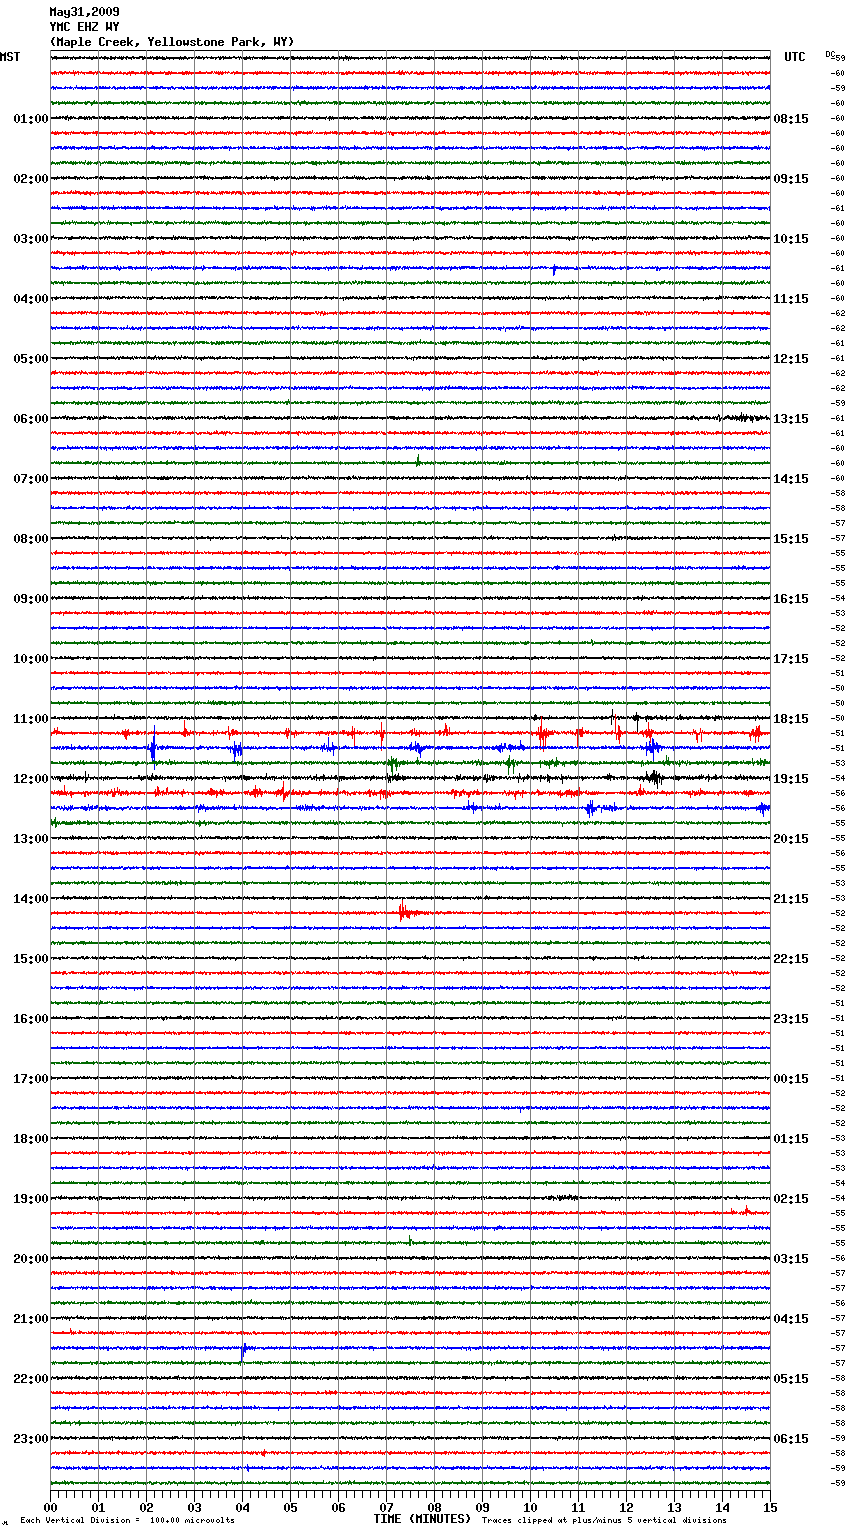Select the 02:00 MST row label
The width and height of the screenshot is (850, 1534).
[31, 179]
